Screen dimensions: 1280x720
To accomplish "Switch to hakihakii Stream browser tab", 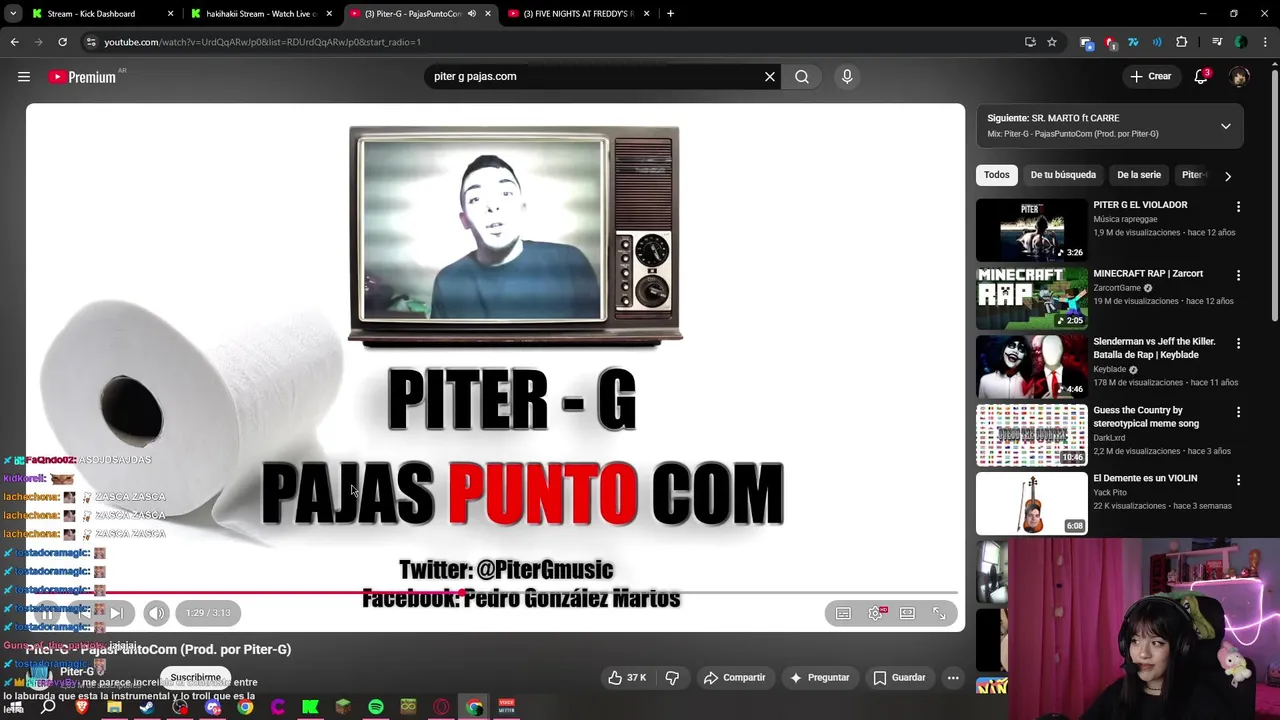I will (x=261, y=14).
